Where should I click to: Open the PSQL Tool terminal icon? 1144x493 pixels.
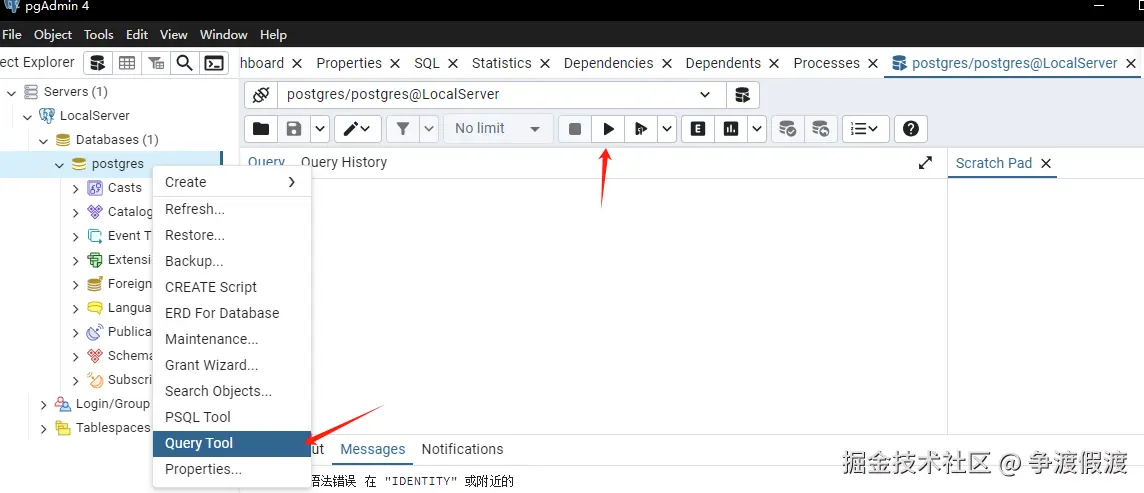pyautogui.click(x=214, y=63)
